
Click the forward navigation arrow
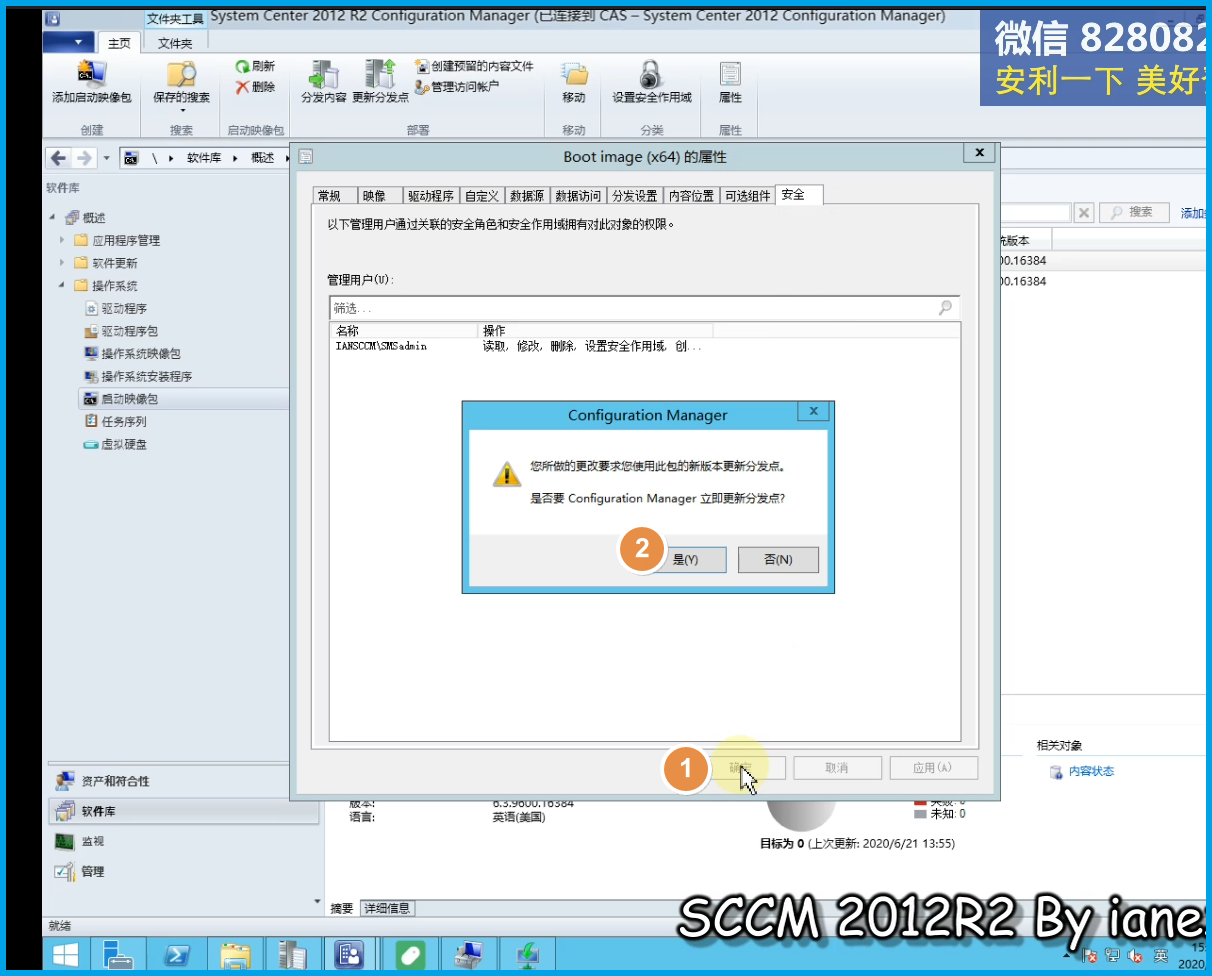click(x=84, y=158)
